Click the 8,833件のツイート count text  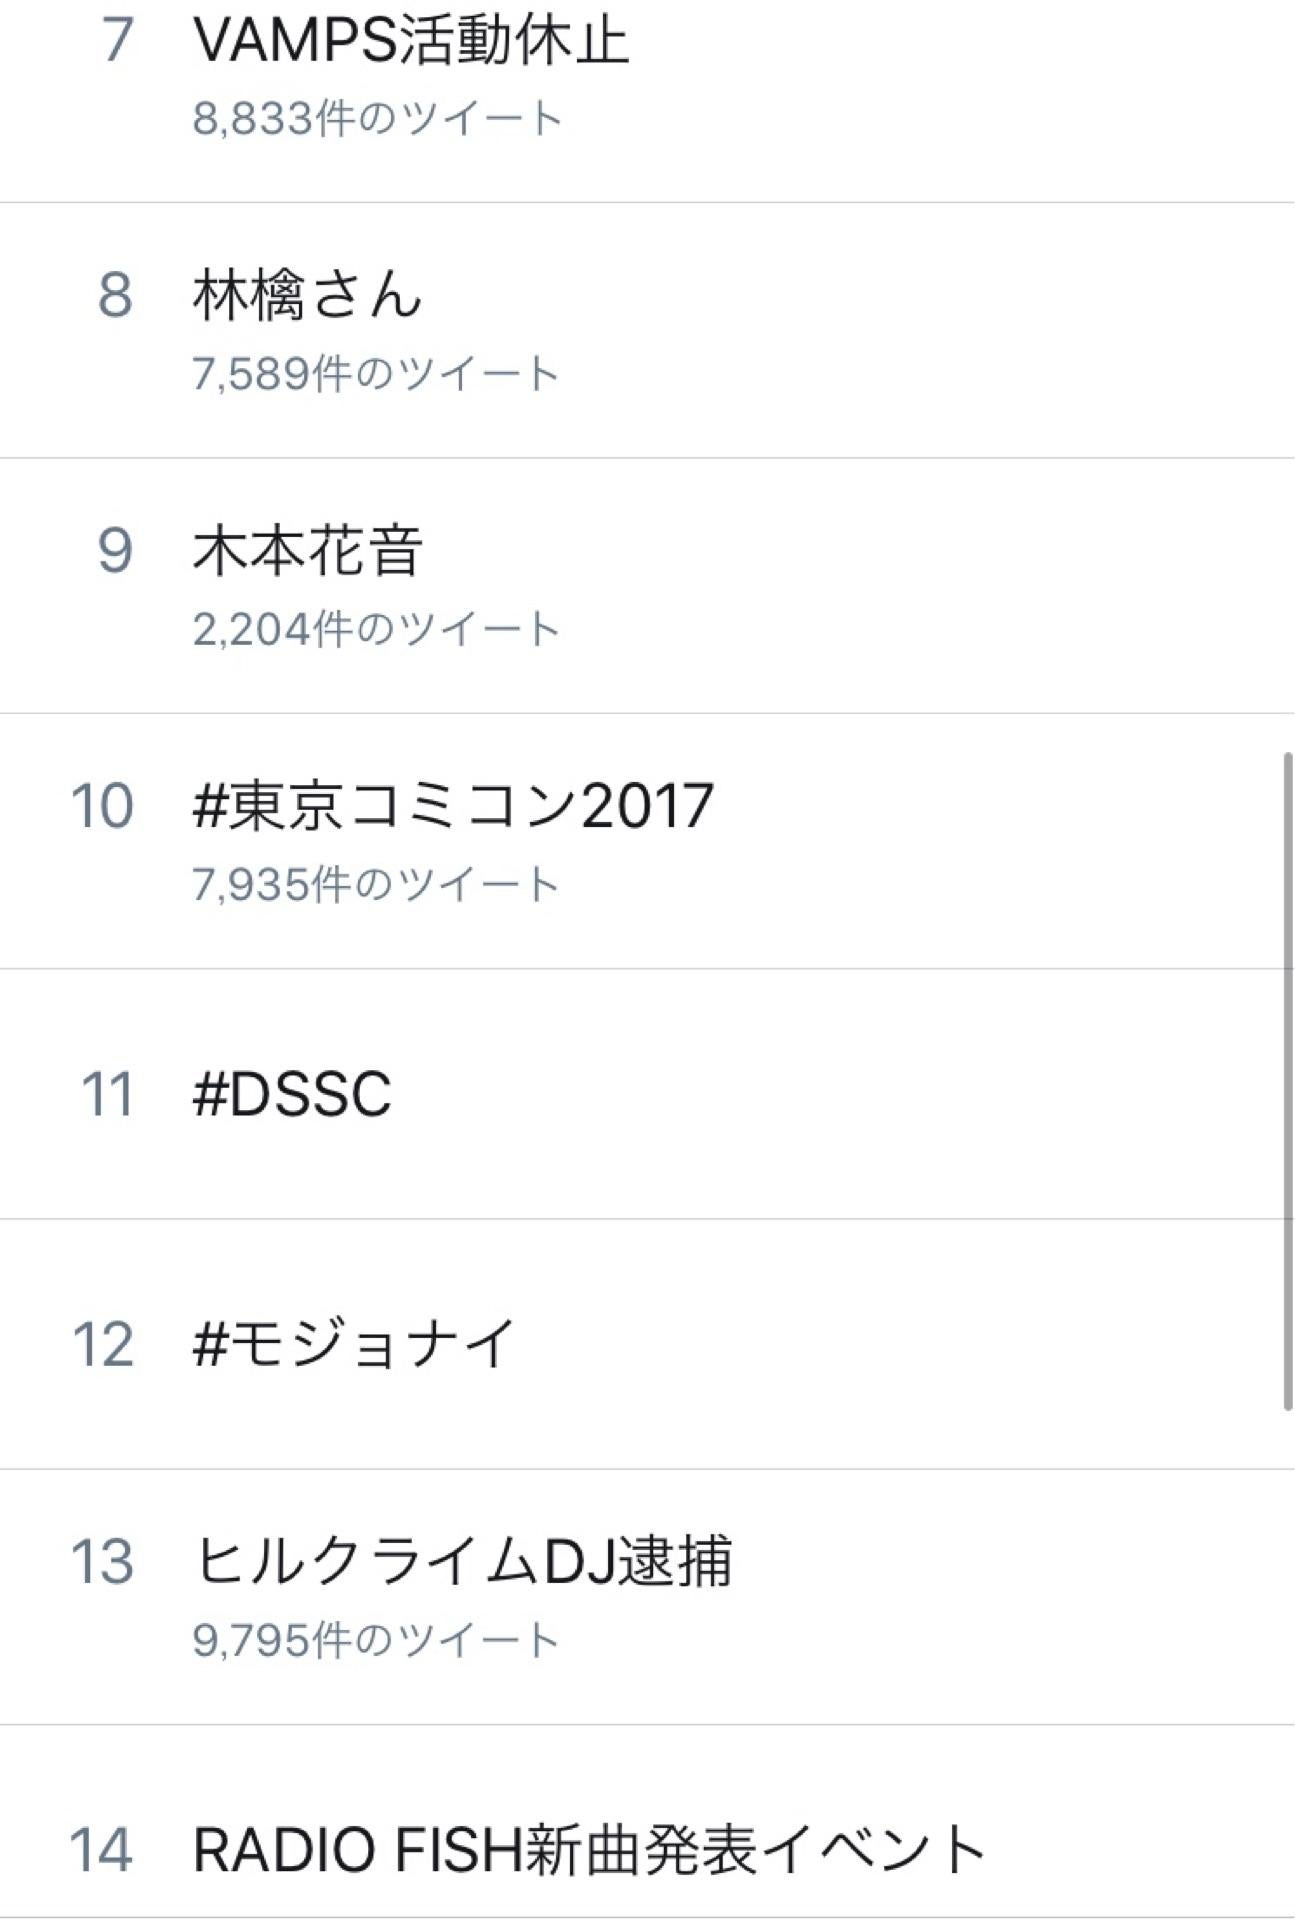378,118
